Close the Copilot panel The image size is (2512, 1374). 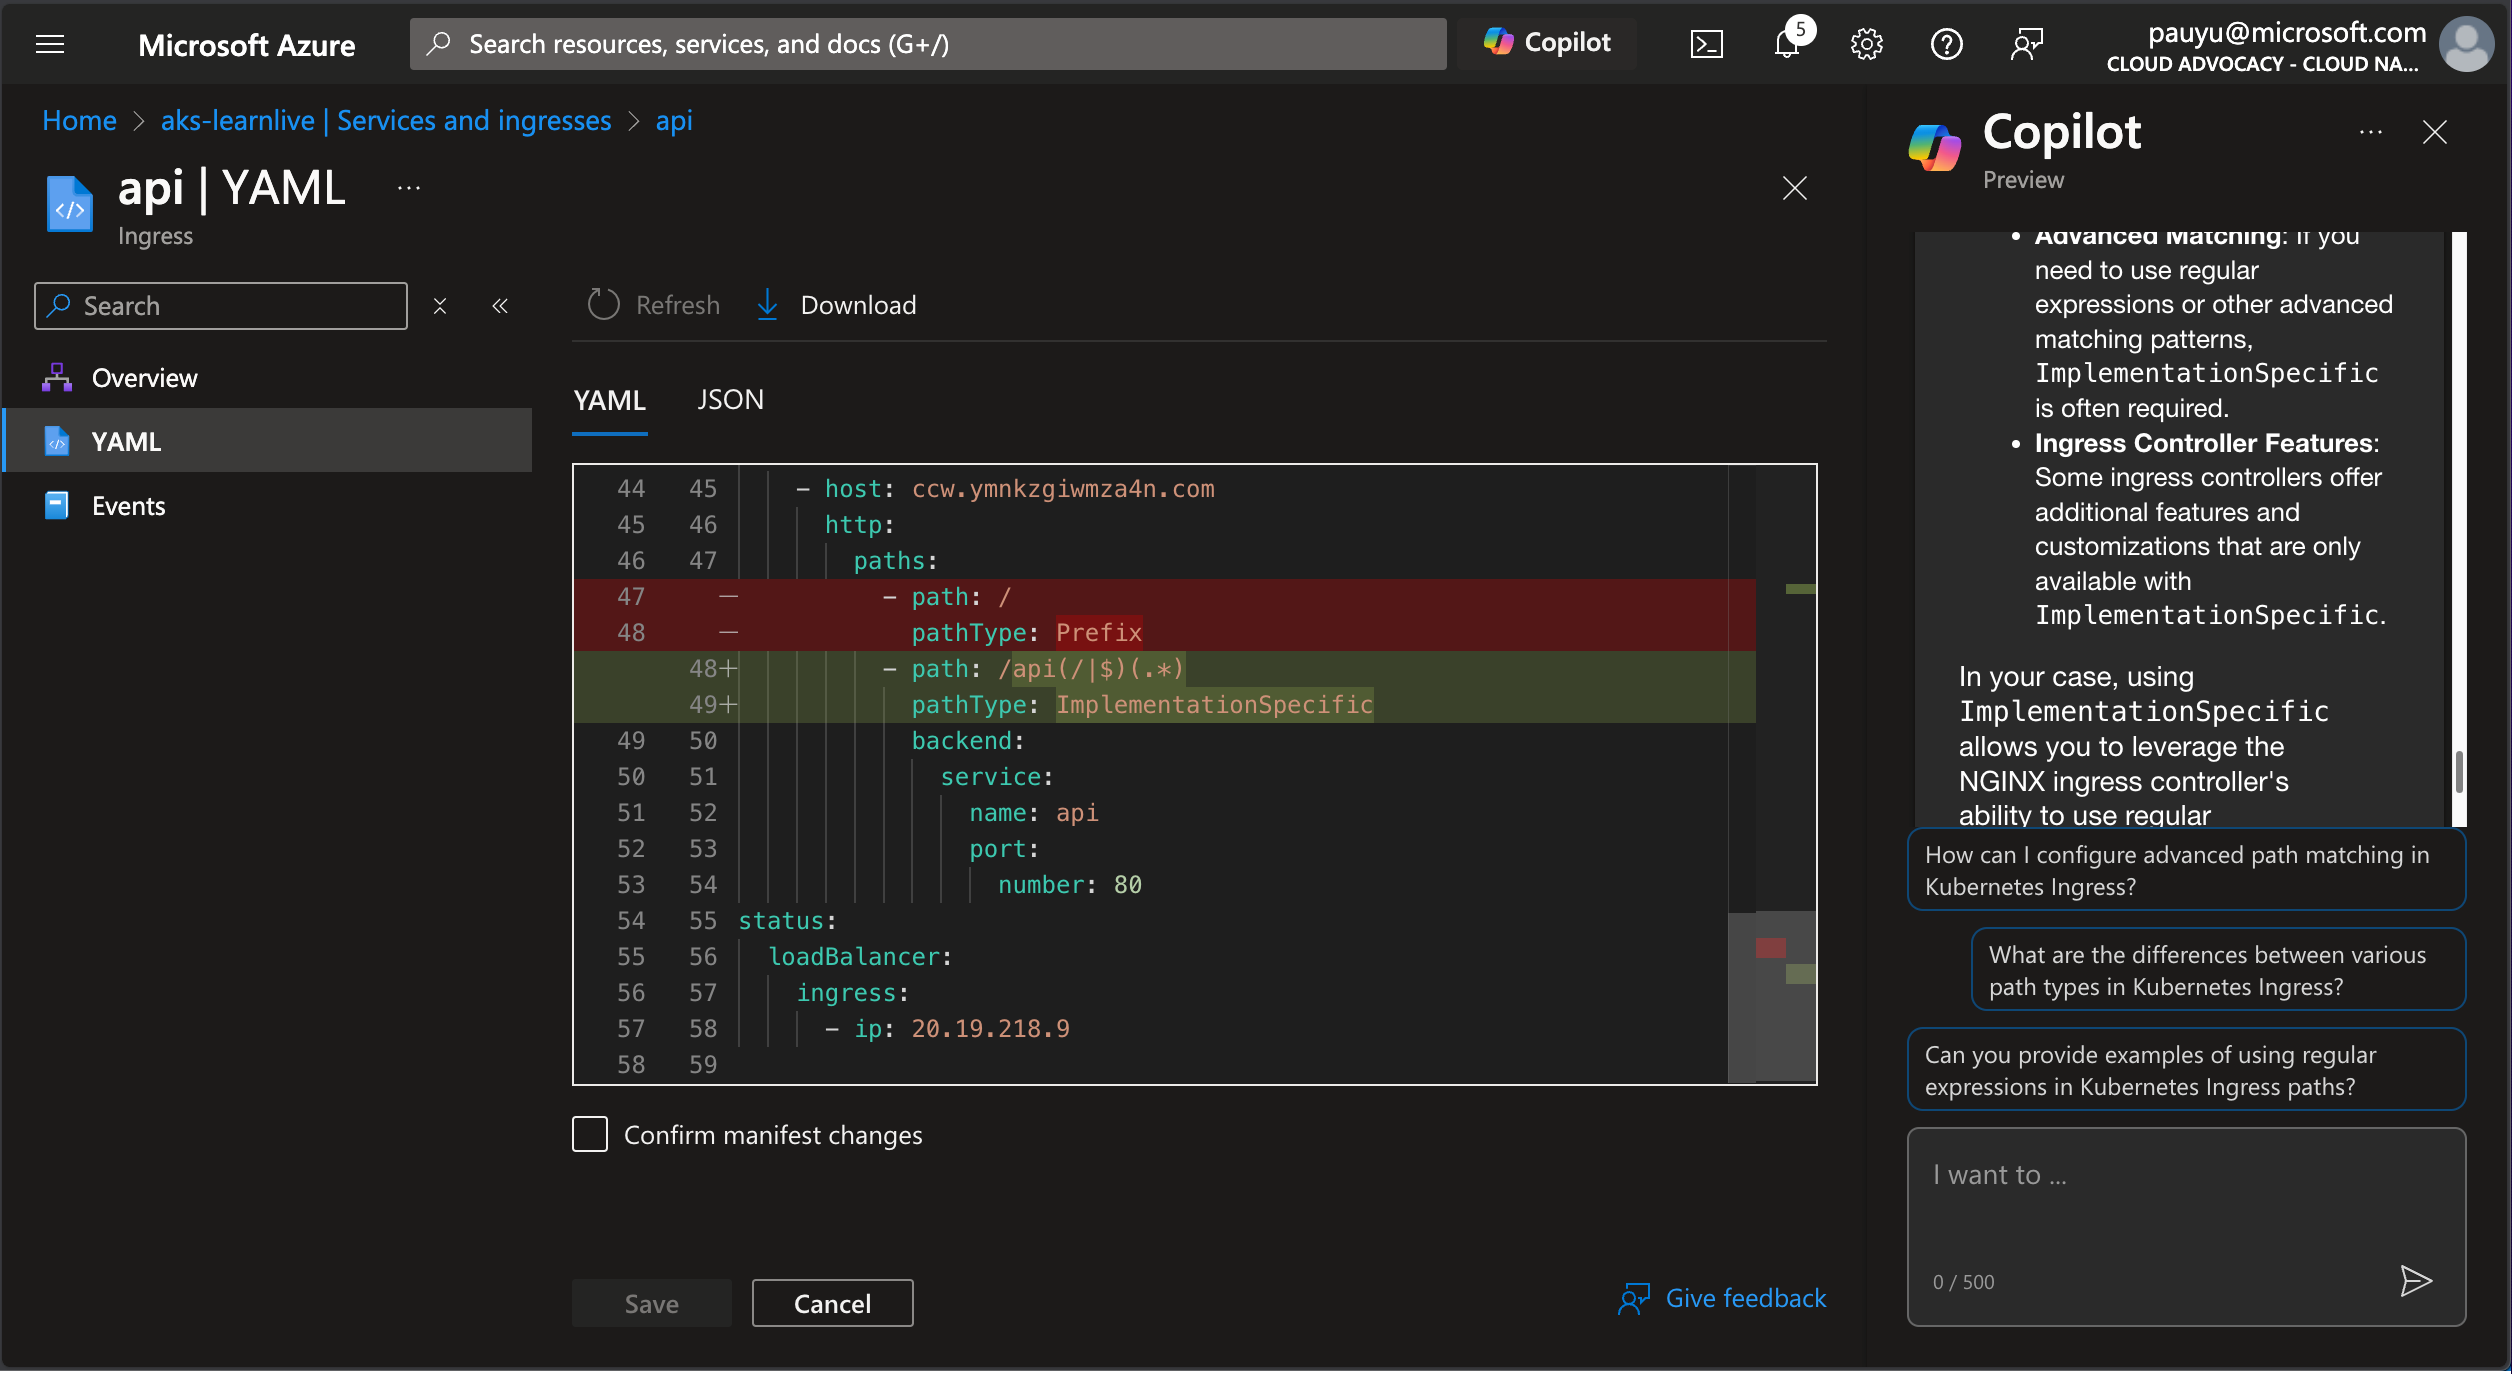coord(2434,132)
